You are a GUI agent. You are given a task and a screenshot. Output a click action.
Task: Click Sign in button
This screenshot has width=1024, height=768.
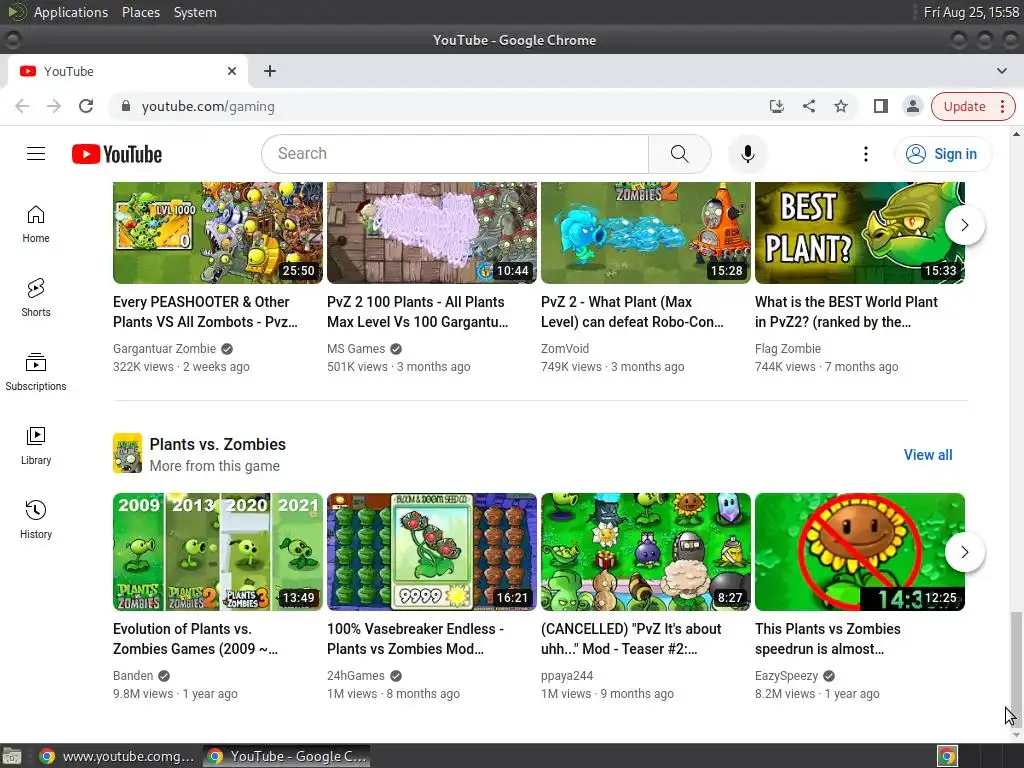(943, 154)
